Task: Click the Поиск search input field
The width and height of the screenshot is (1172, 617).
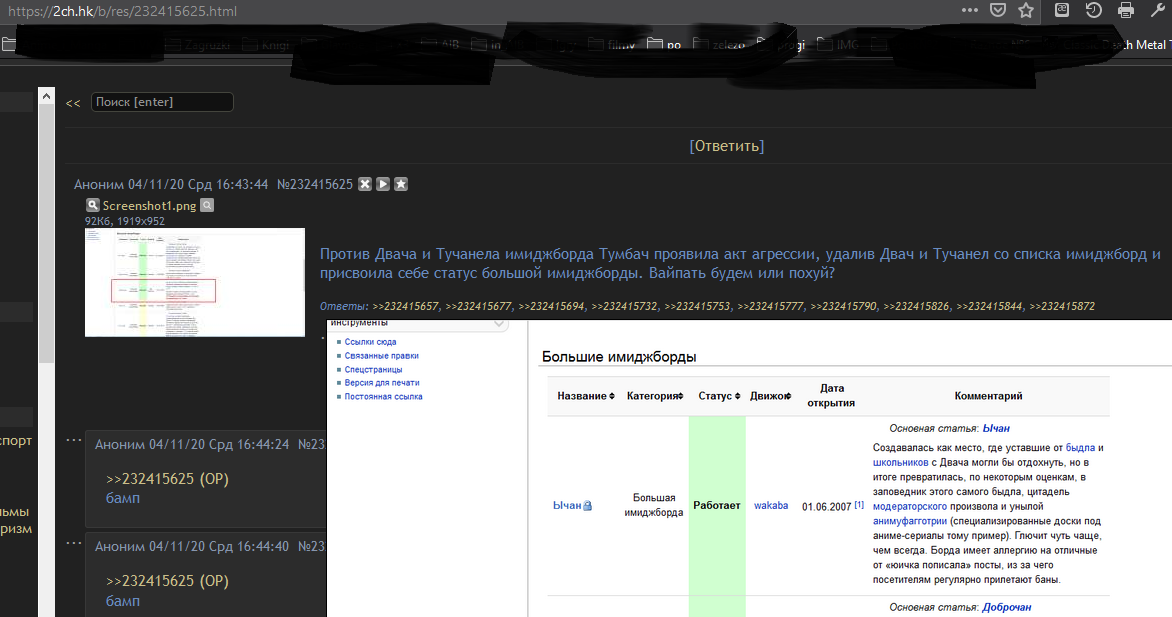Action: coord(162,102)
